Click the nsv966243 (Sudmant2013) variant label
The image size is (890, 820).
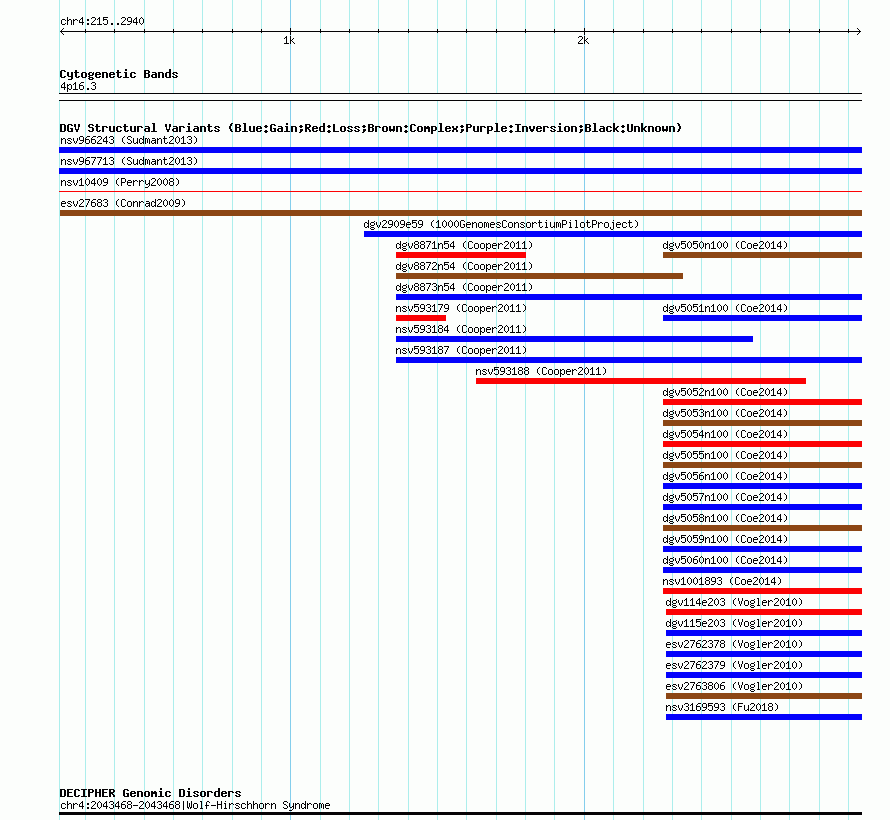(x=129, y=140)
